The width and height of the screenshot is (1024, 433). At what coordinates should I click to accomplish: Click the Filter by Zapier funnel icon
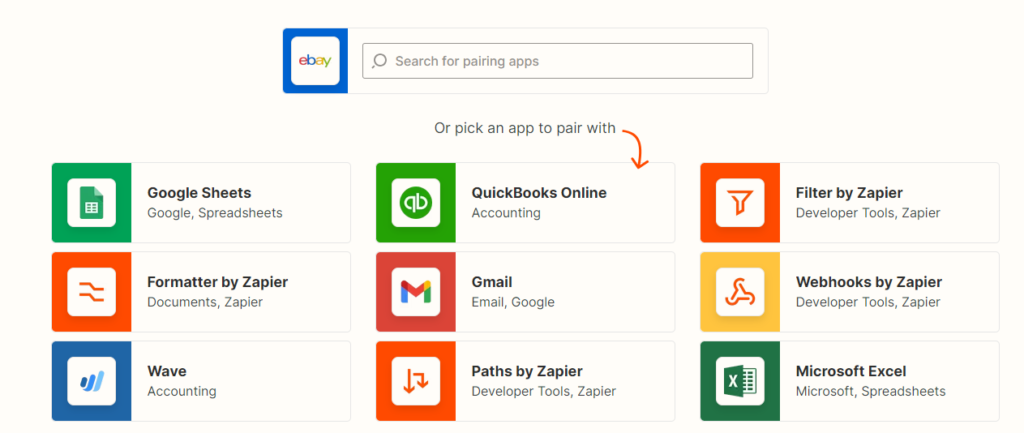pyautogui.click(x=740, y=203)
